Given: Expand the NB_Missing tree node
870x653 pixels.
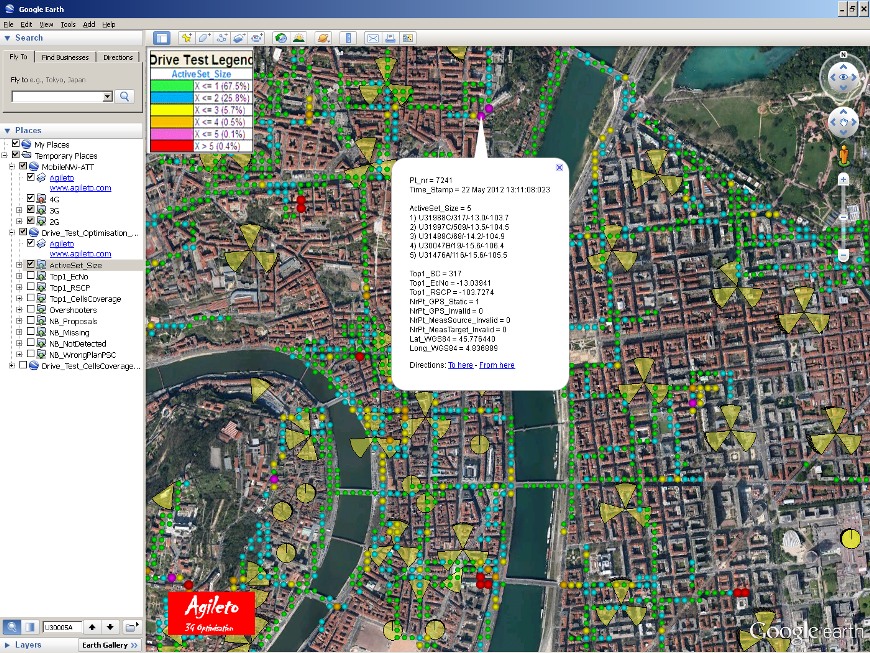Looking at the screenshot, I should 20,332.
